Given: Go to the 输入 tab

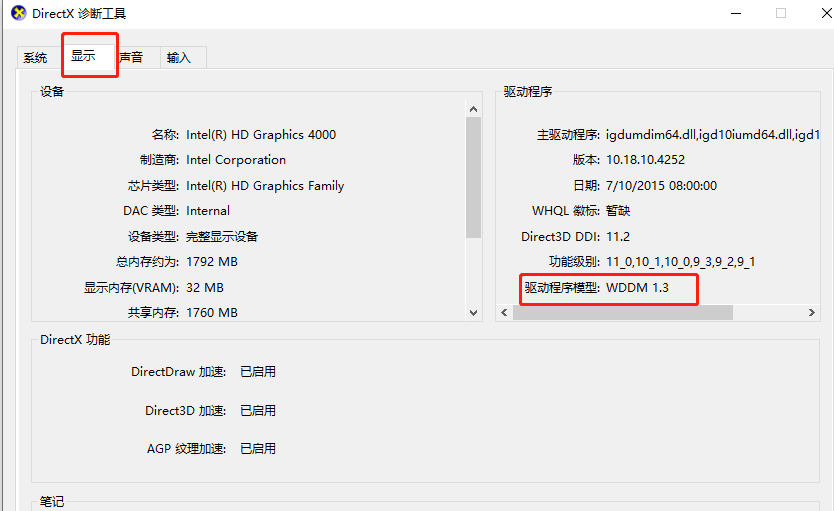Looking at the screenshot, I should [x=179, y=58].
